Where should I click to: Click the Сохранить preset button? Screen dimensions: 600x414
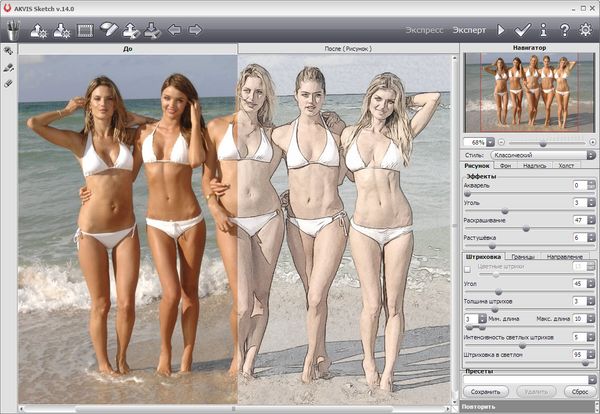[x=485, y=392]
